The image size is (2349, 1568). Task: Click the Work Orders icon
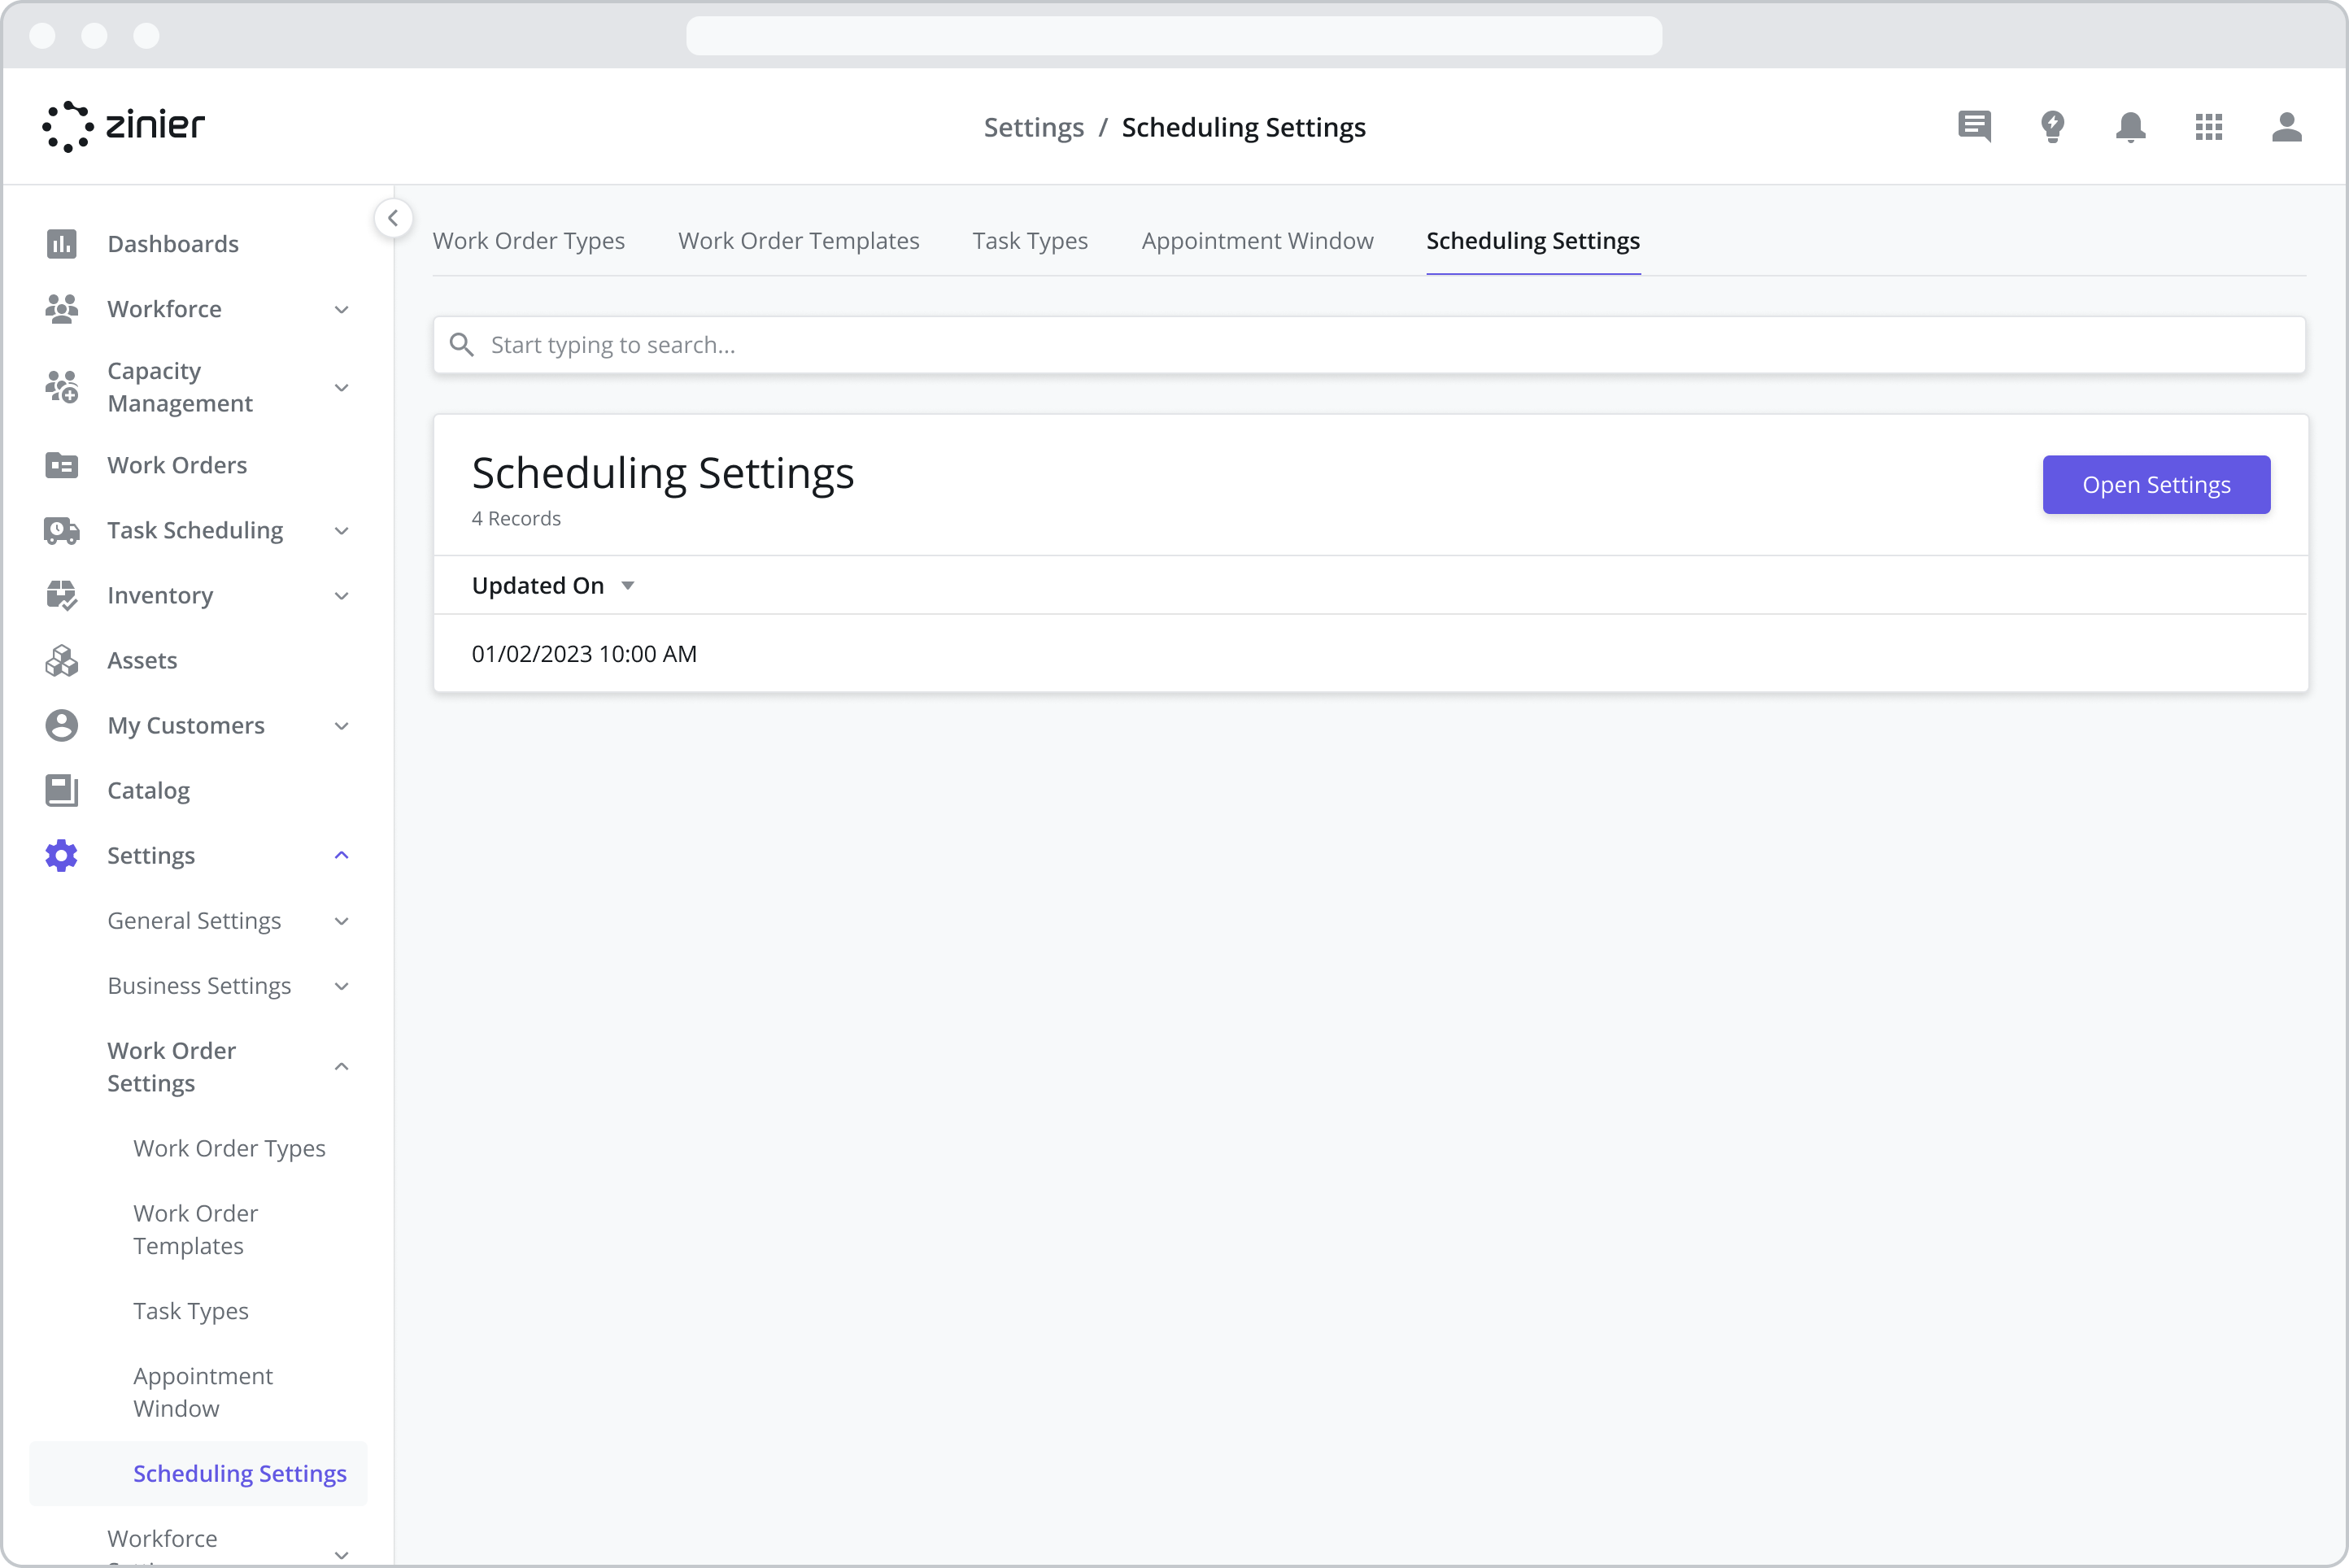[61, 465]
